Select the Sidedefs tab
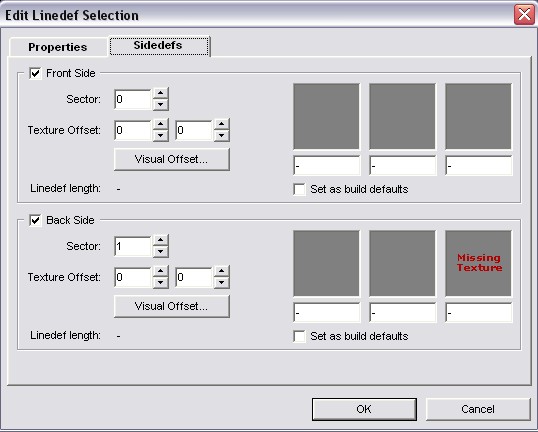The width and height of the screenshot is (538, 432). click(x=159, y=46)
